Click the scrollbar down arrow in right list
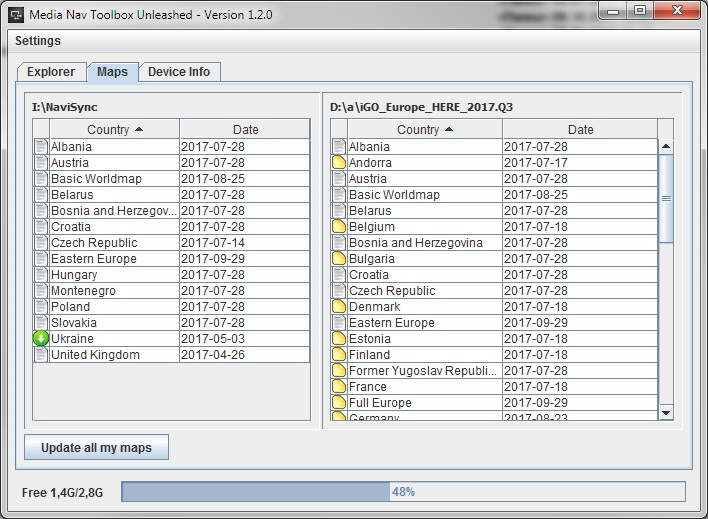708x519 pixels. click(x=666, y=412)
